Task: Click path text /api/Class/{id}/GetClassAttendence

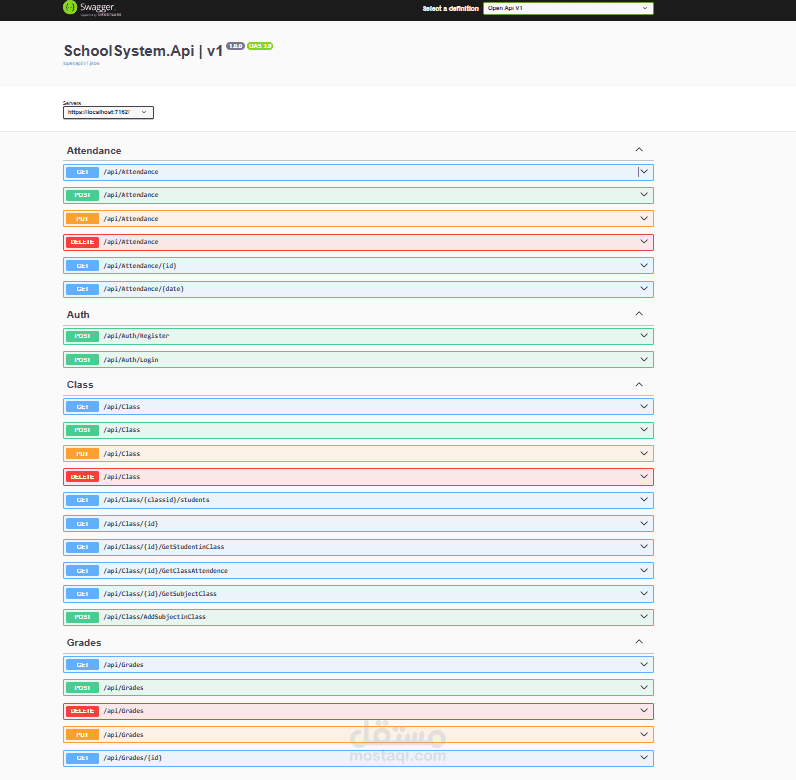Action: coord(165,571)
